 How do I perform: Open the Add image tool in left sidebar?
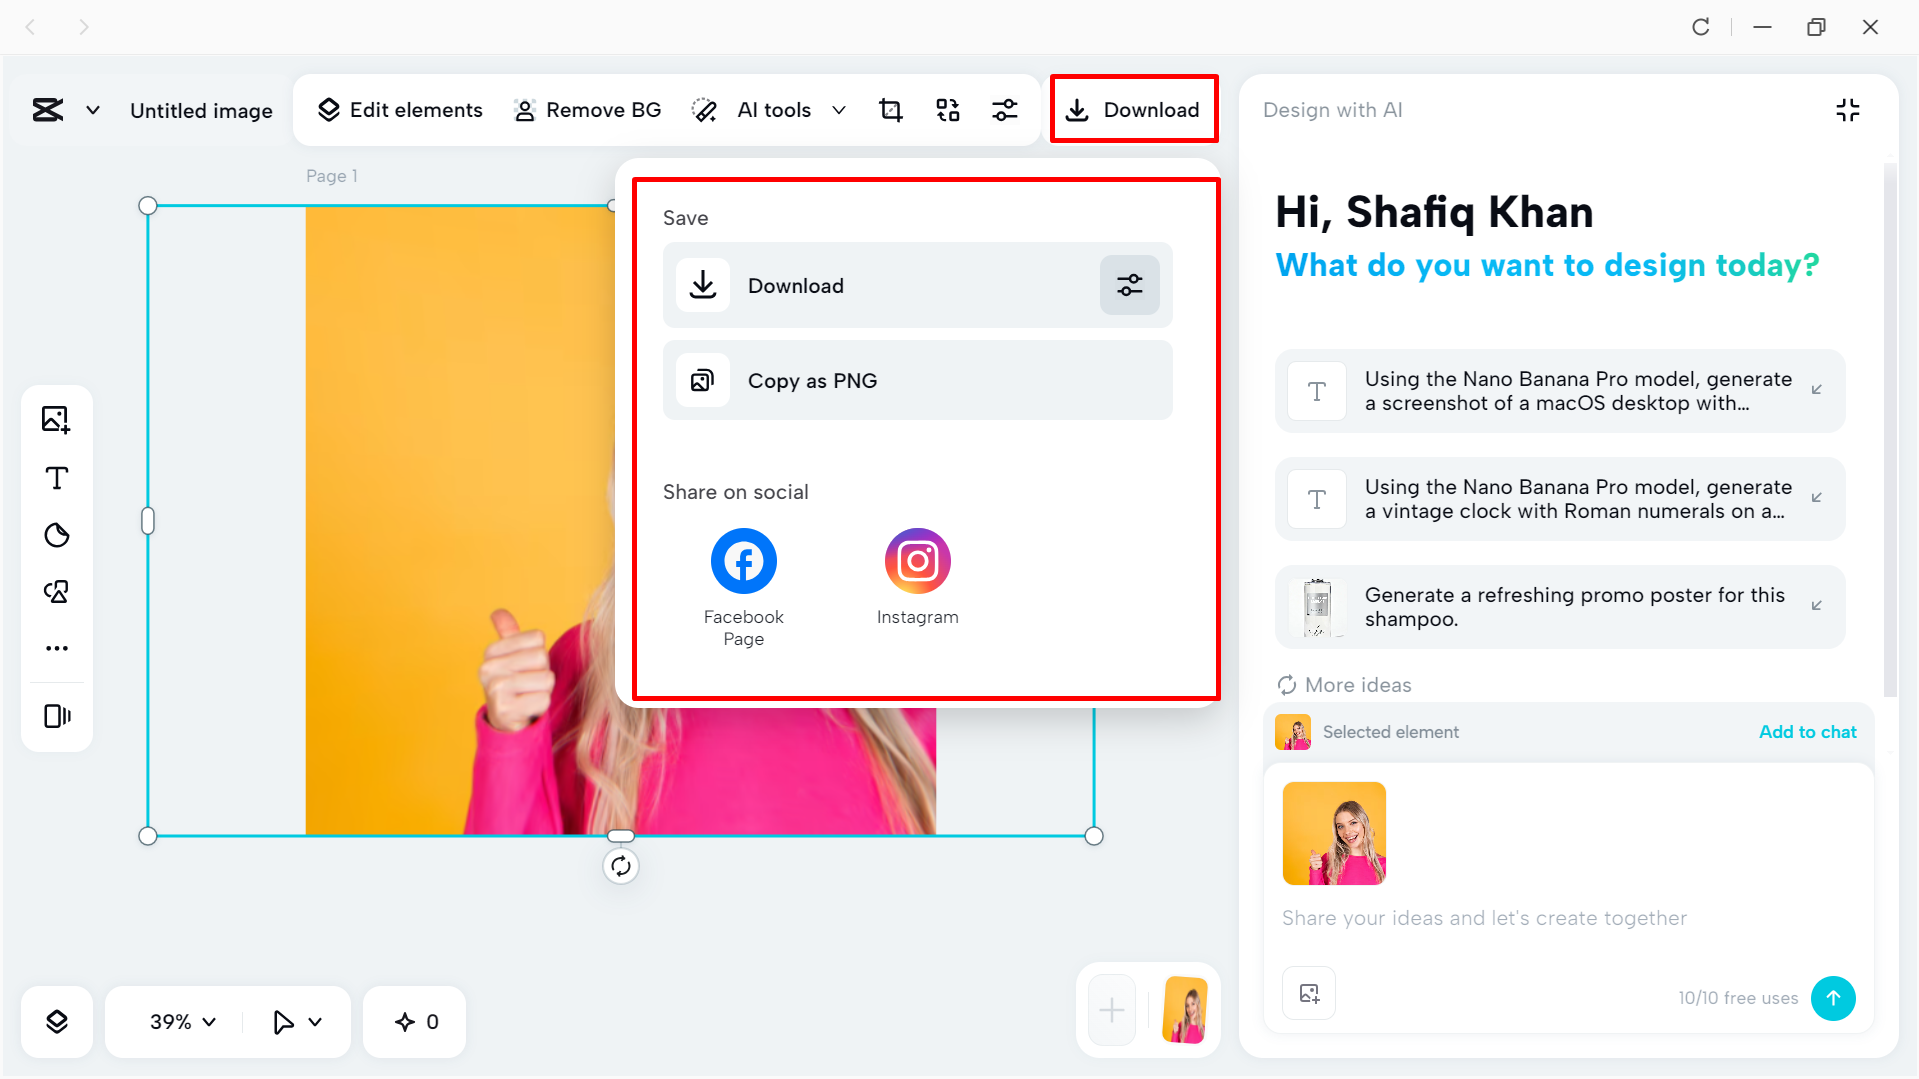pos(57,420)
